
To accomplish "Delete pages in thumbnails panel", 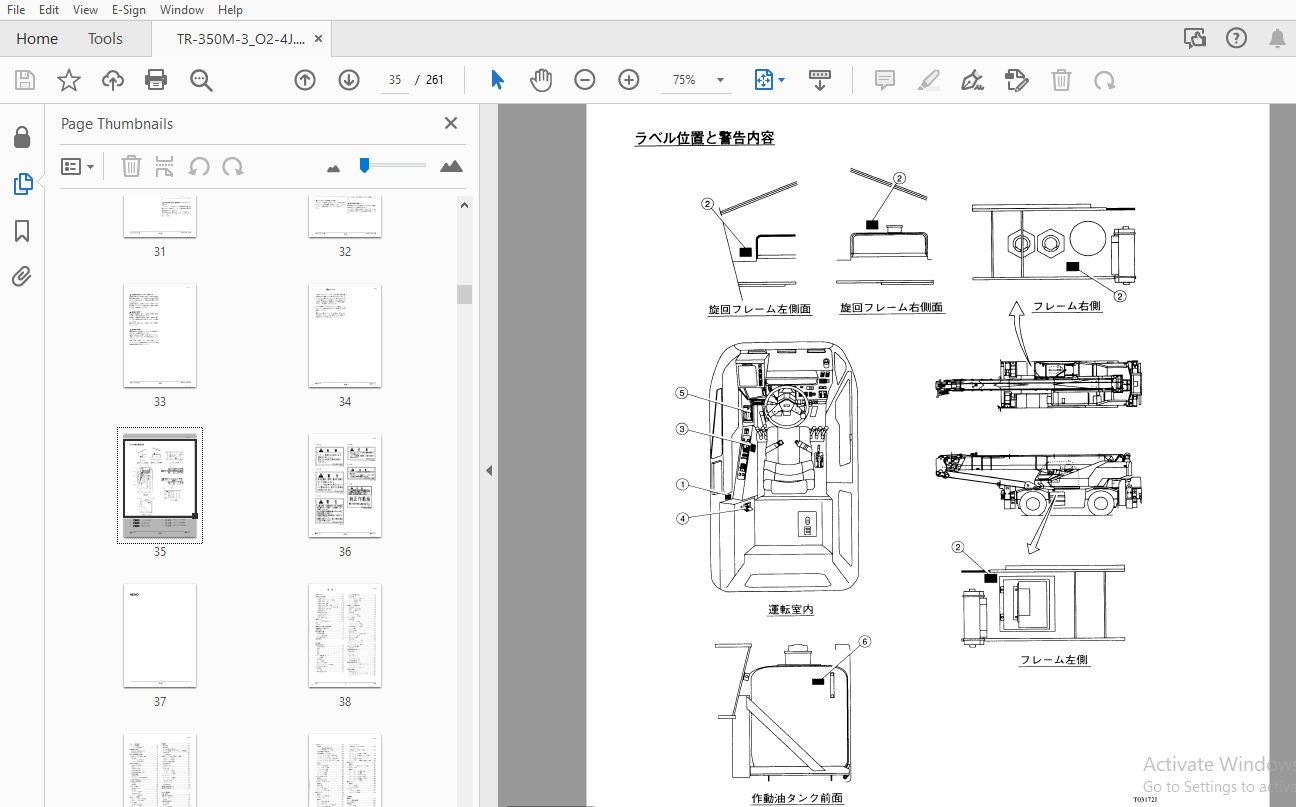I will [131, 166].
